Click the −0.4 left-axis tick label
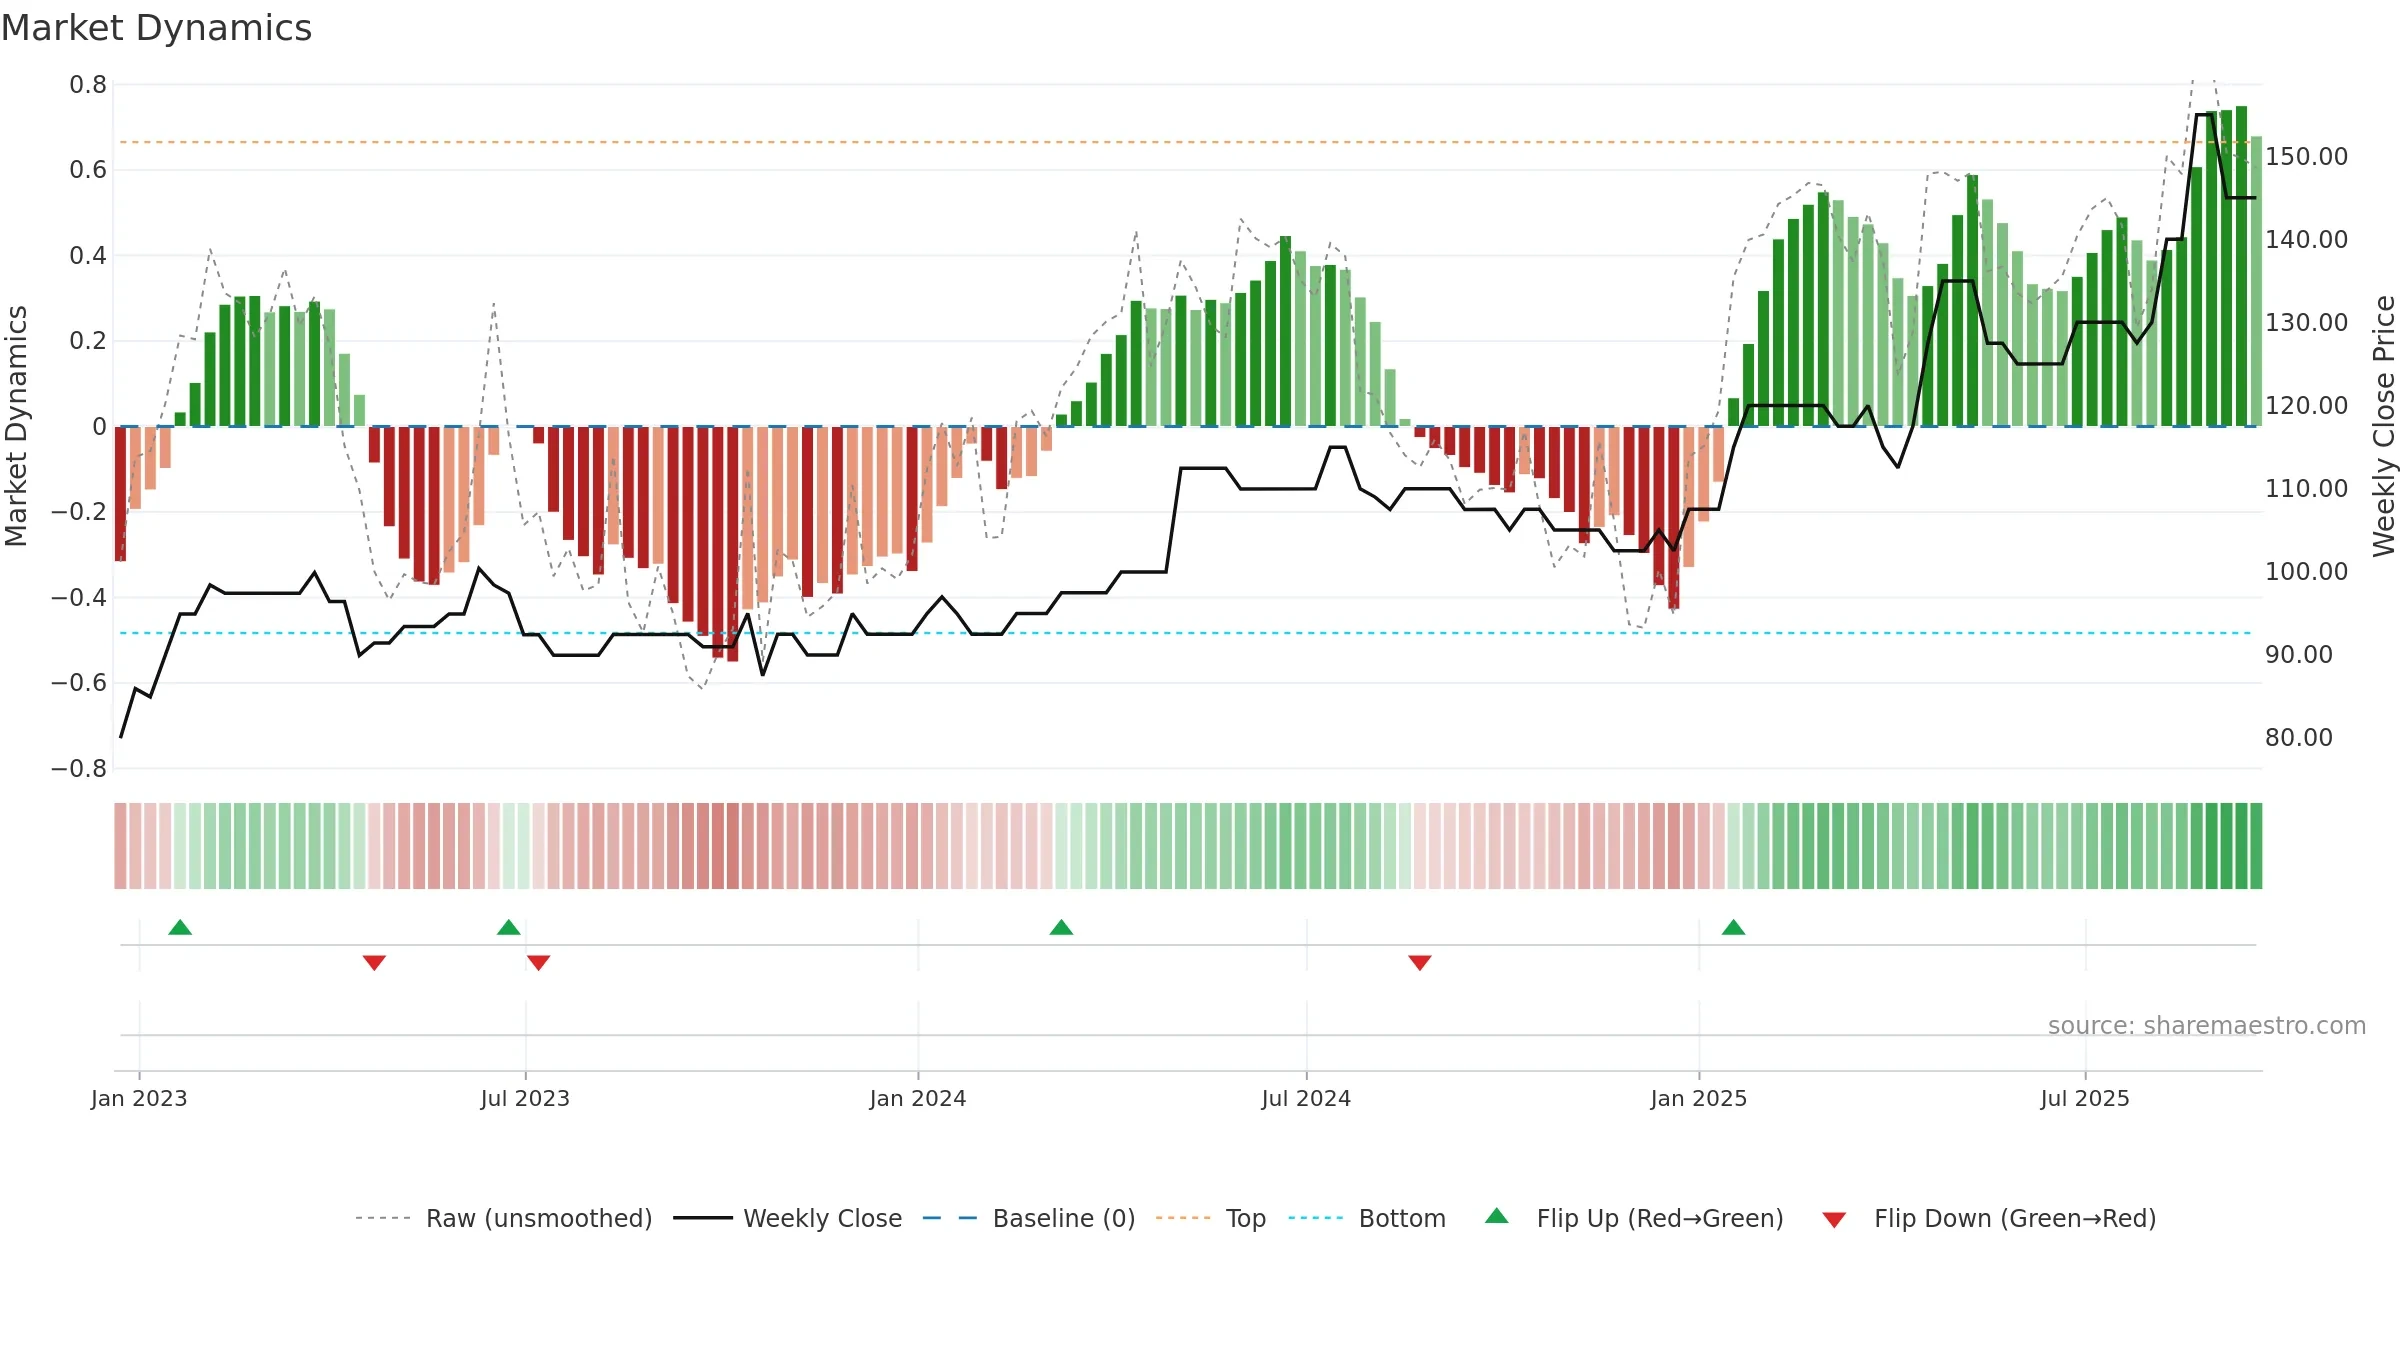The width and height of the screenshot is (2400, 1350). [79, 598]
